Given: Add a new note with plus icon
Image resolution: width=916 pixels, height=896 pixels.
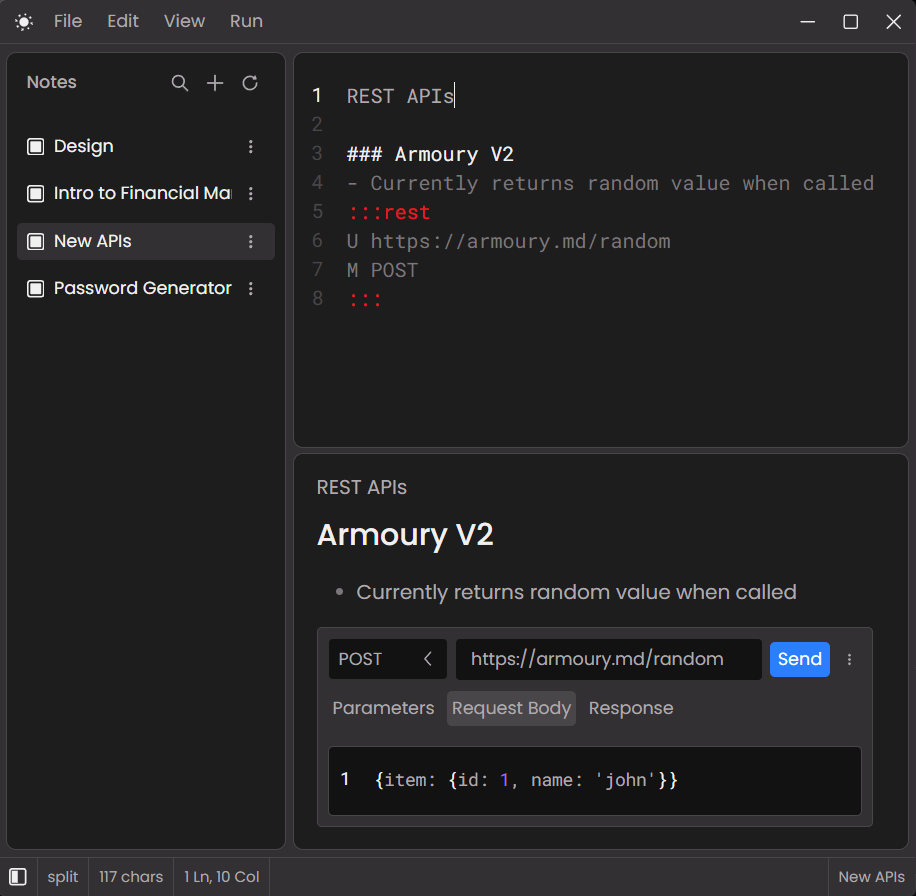Looking at the screenshot, I should [x=215, y=83].
